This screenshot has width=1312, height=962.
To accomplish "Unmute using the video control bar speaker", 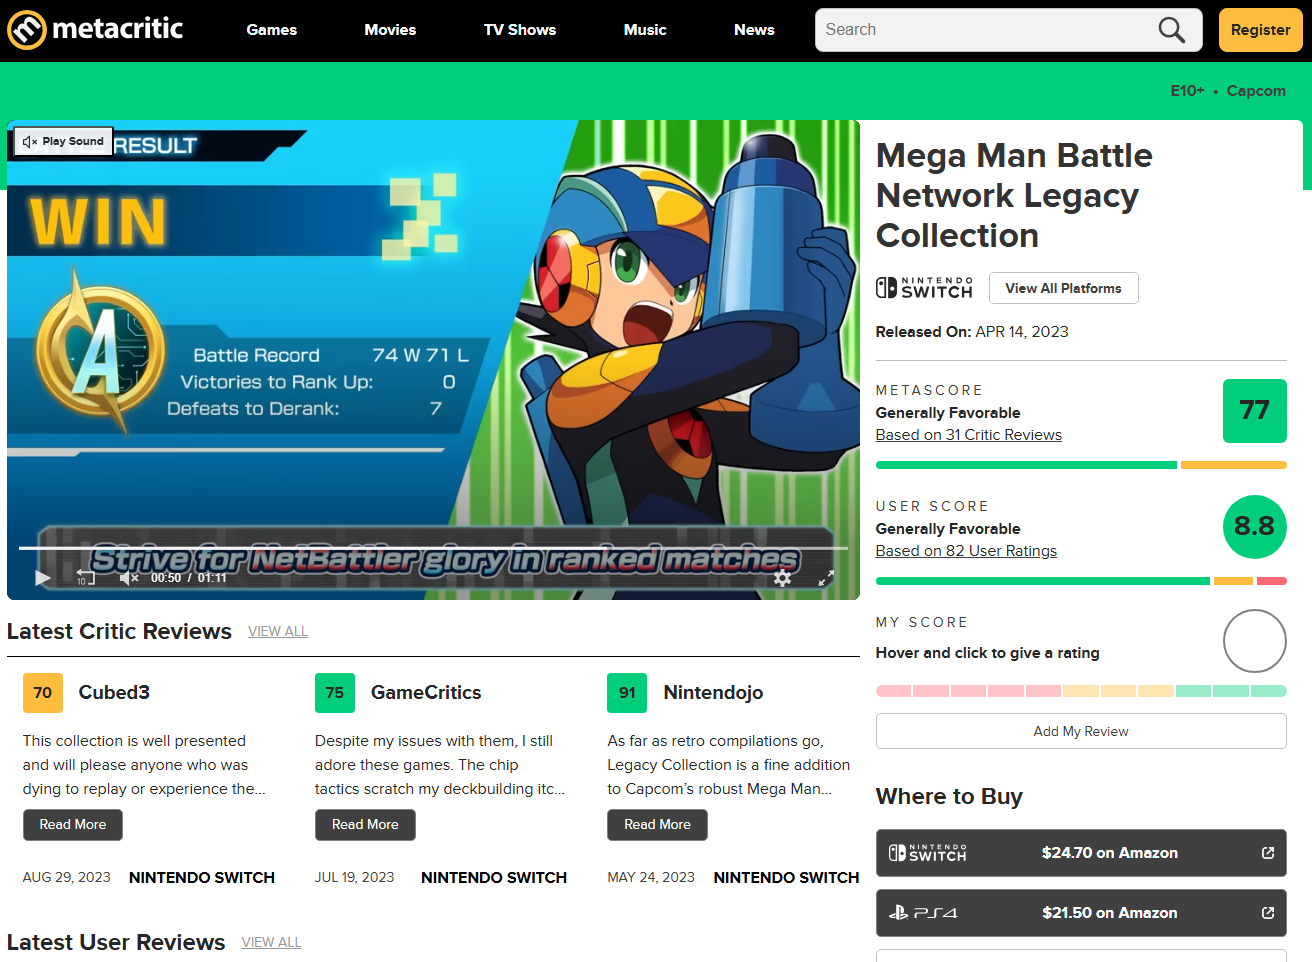I will point(128,577).
